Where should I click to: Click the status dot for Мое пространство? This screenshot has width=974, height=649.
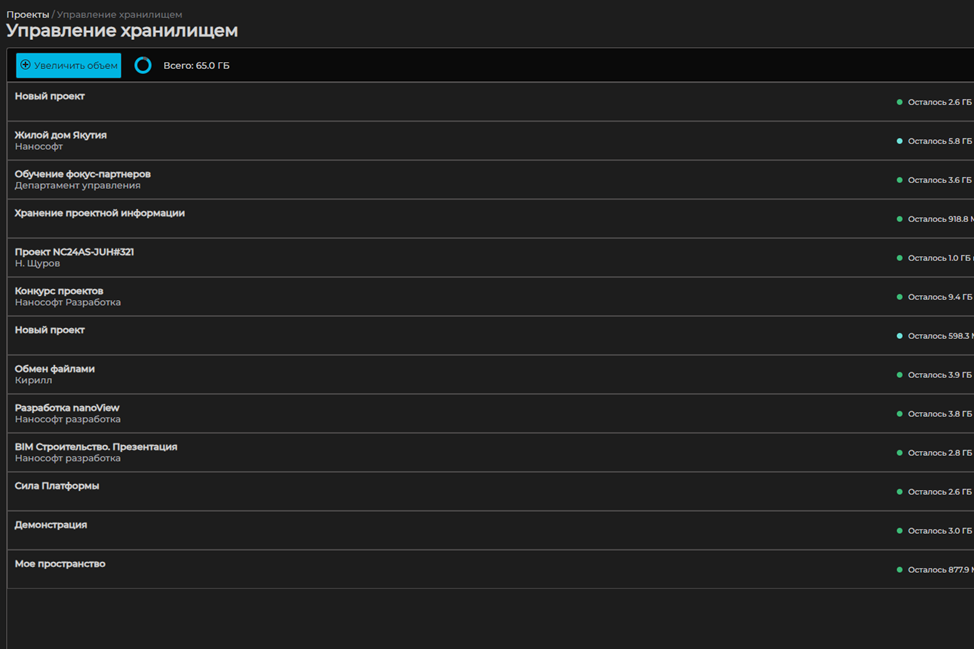(900, 570)
